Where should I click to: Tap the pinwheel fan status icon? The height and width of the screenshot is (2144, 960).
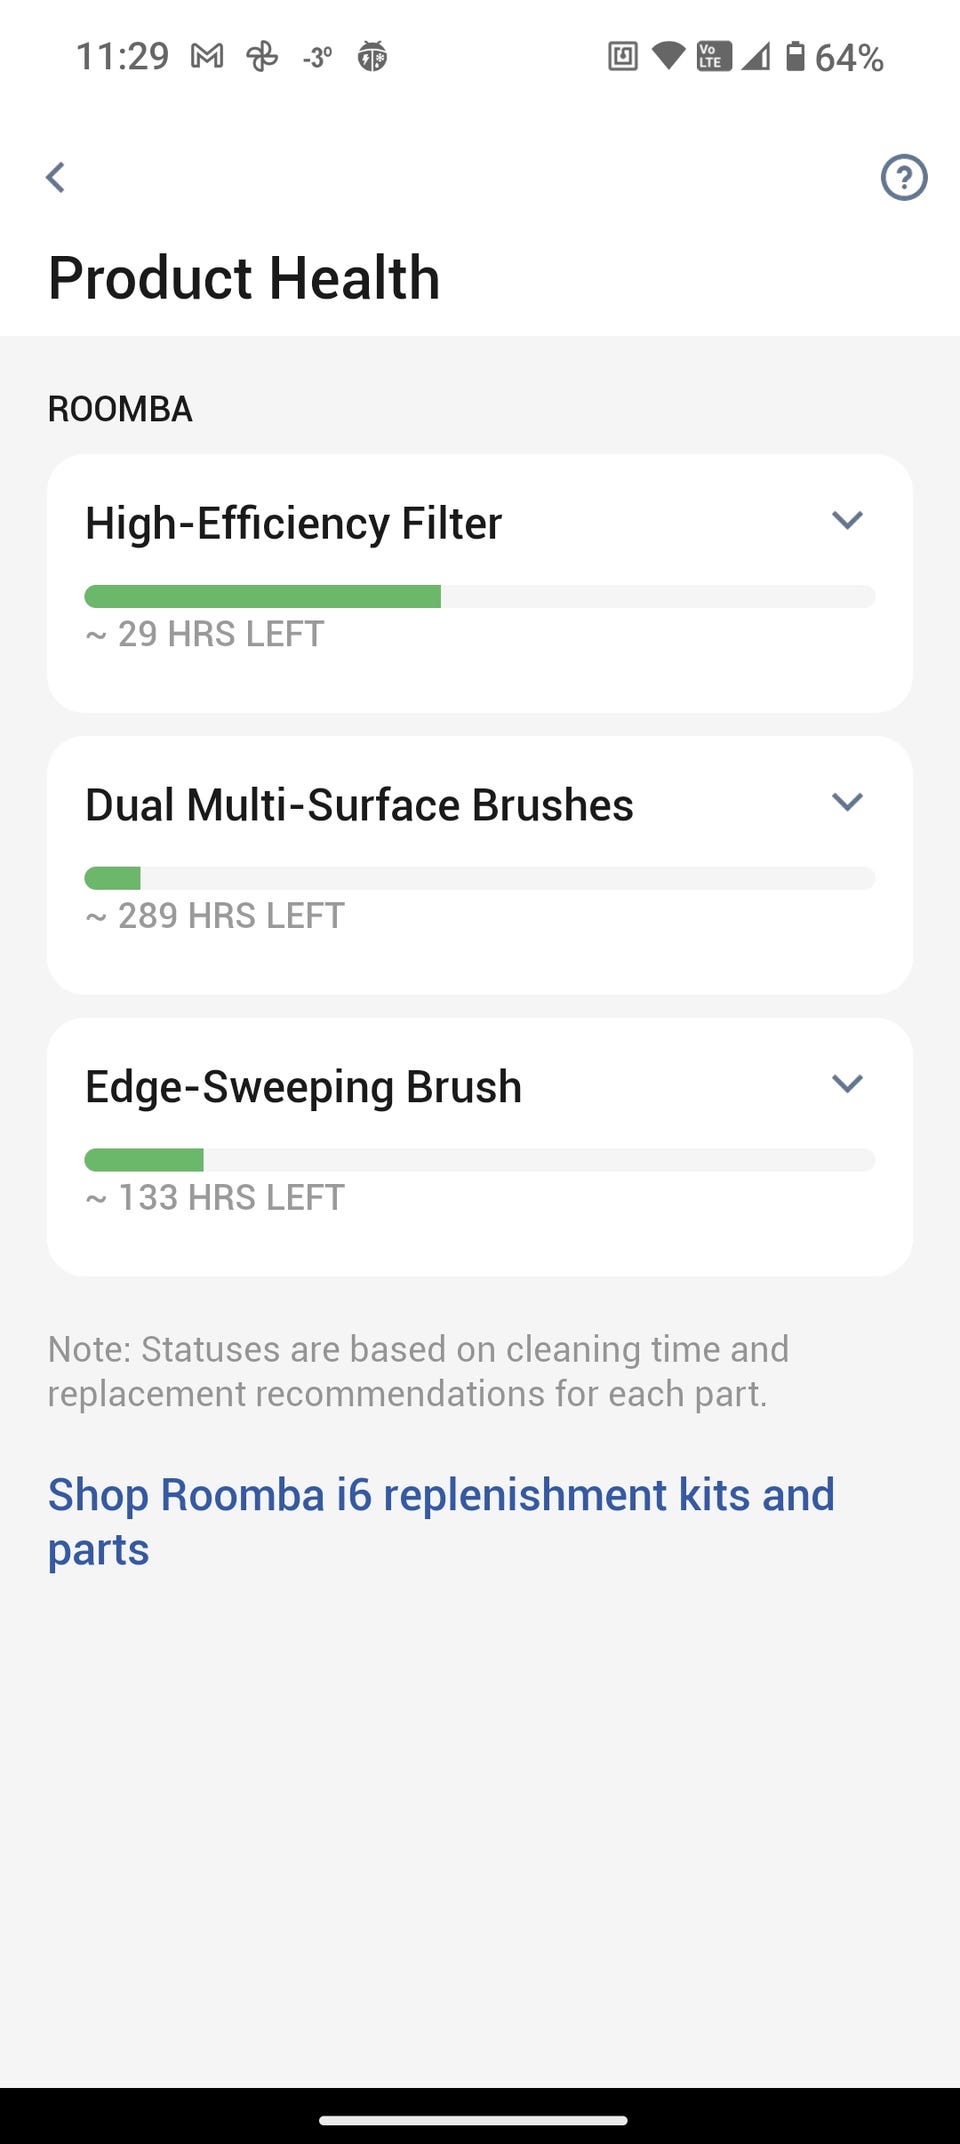pos(262,57)
